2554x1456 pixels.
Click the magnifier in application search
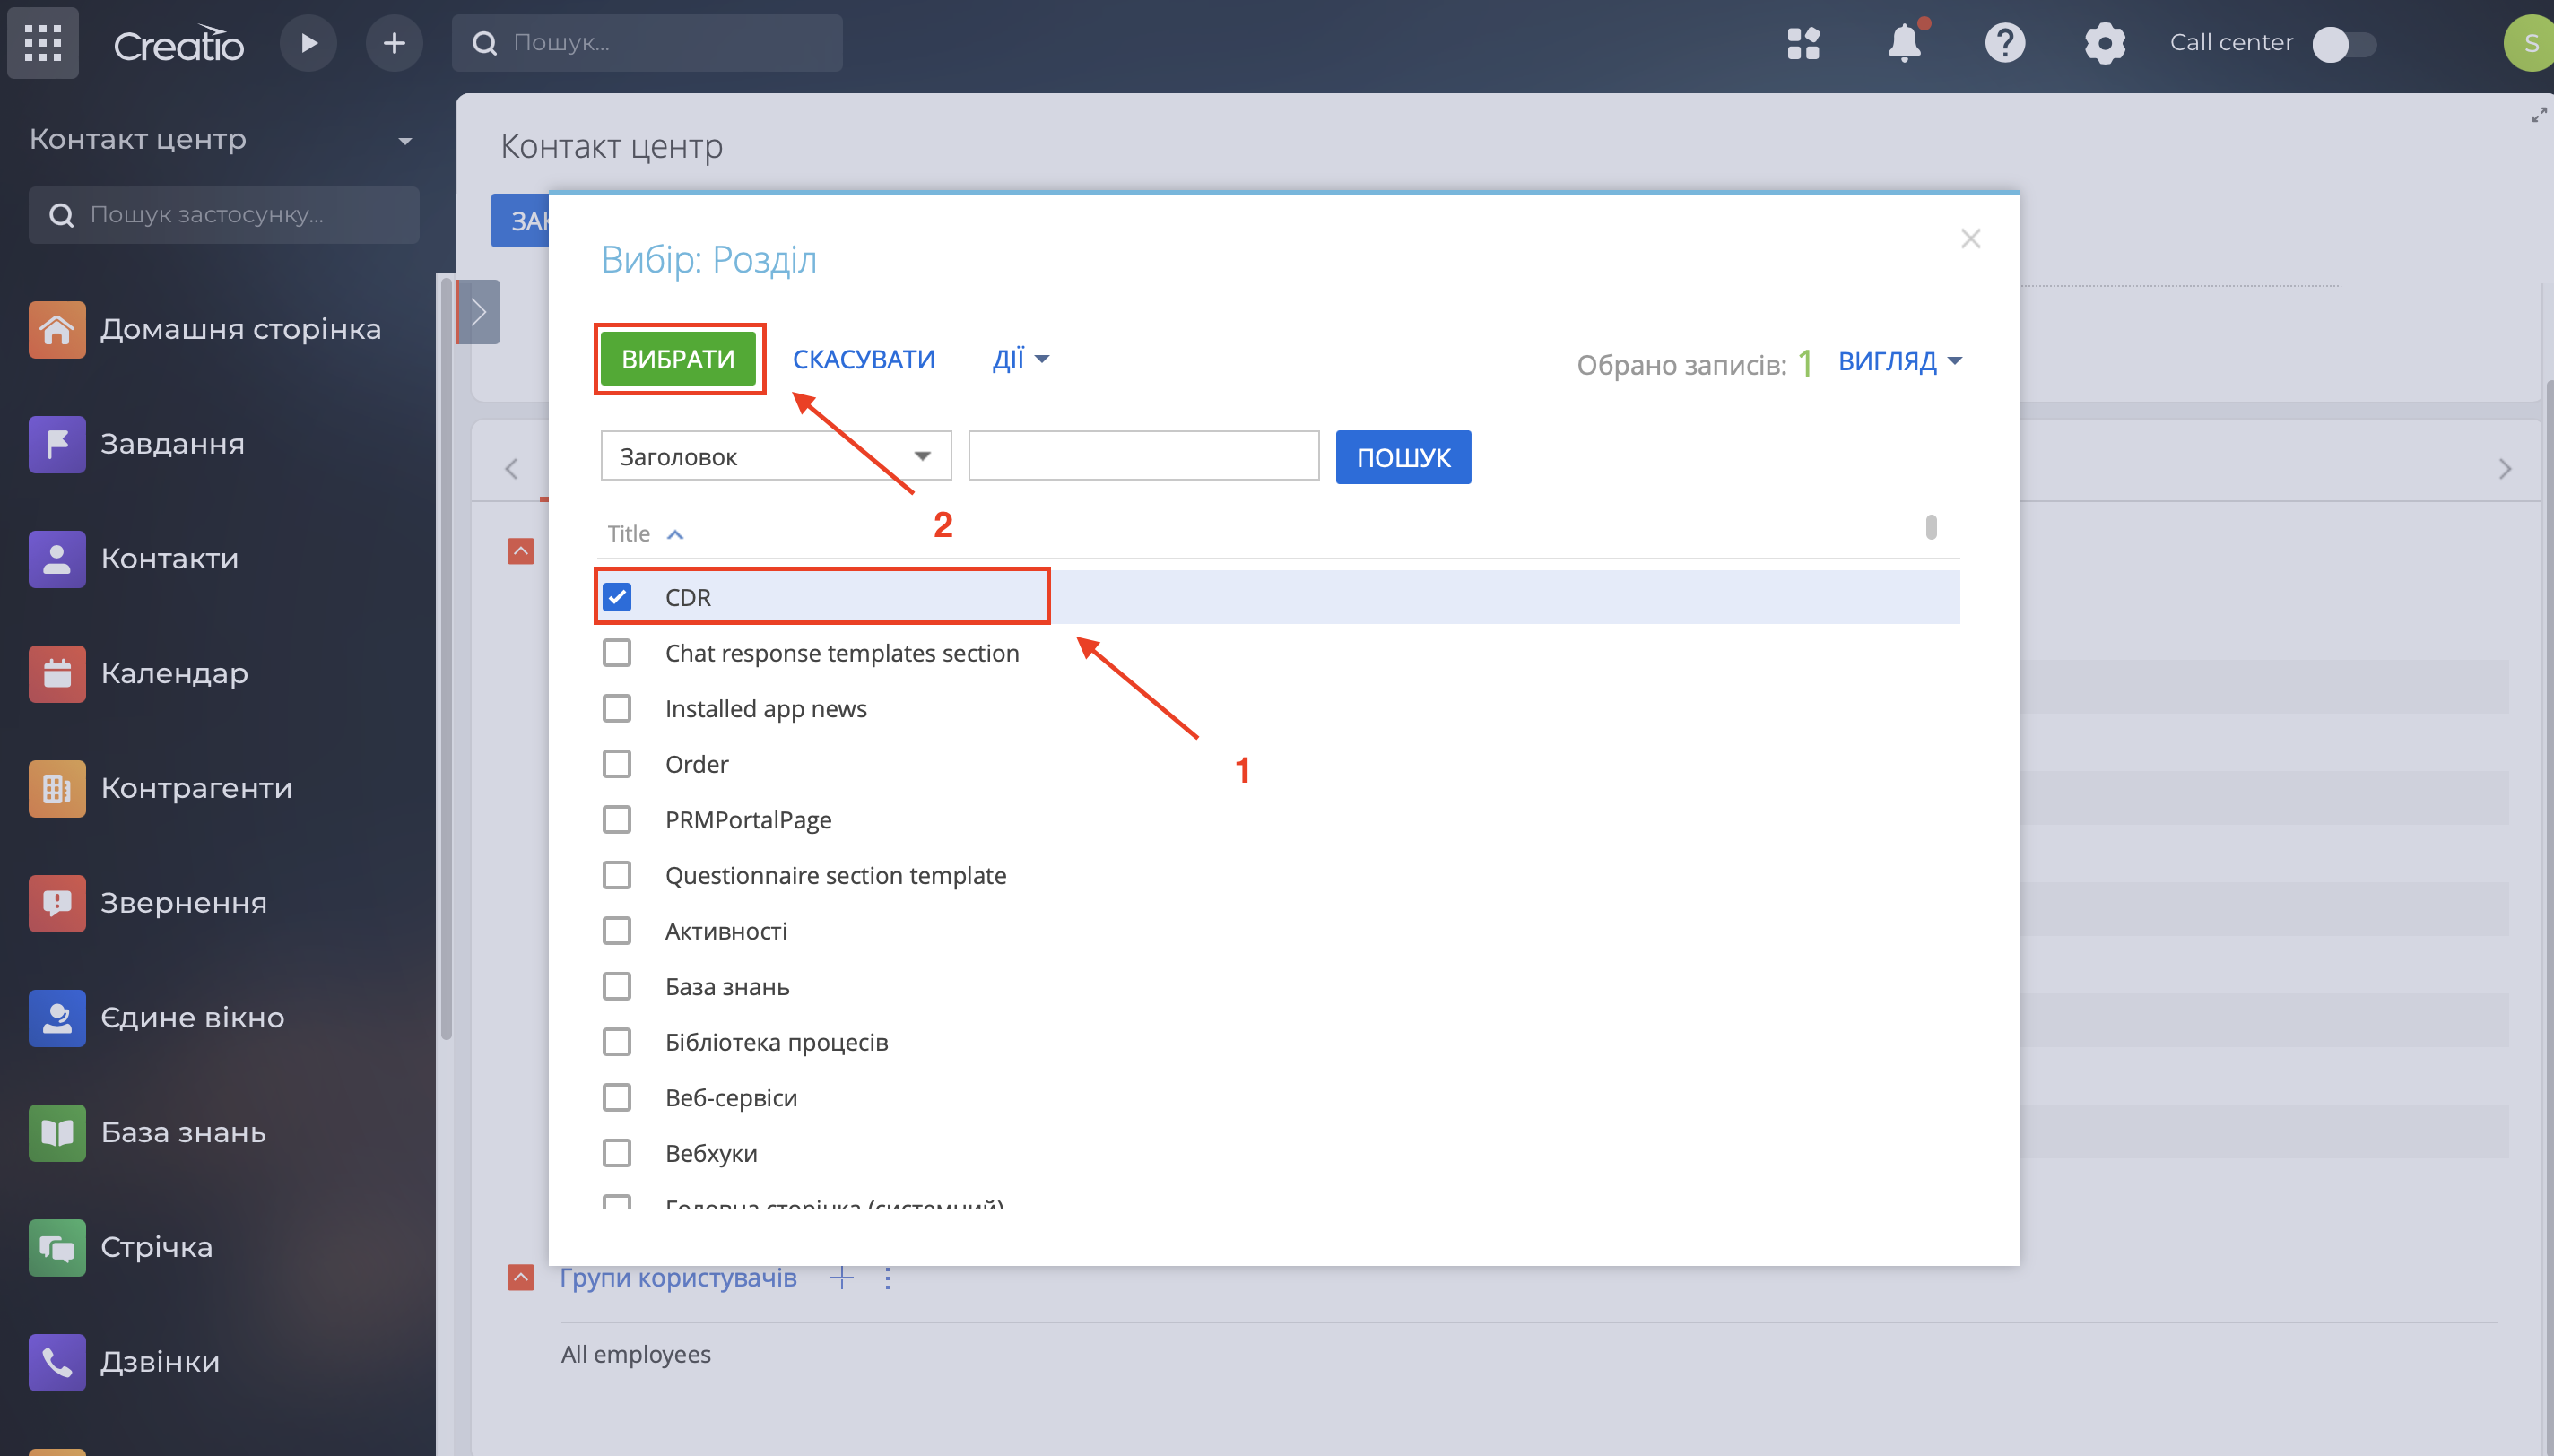coord(62,215)
